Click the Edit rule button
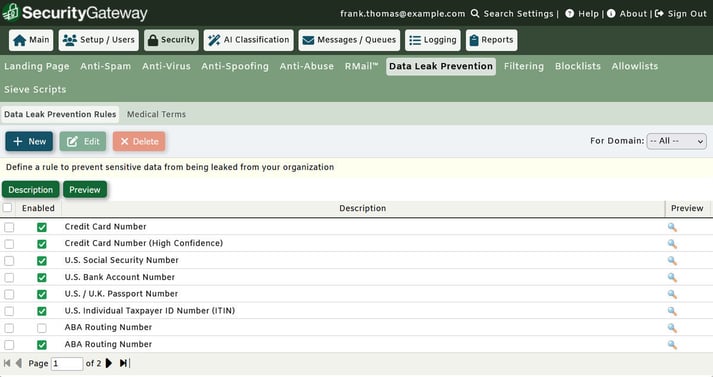The height and width of the screenshot is (377, 713). tap(83, 141)
